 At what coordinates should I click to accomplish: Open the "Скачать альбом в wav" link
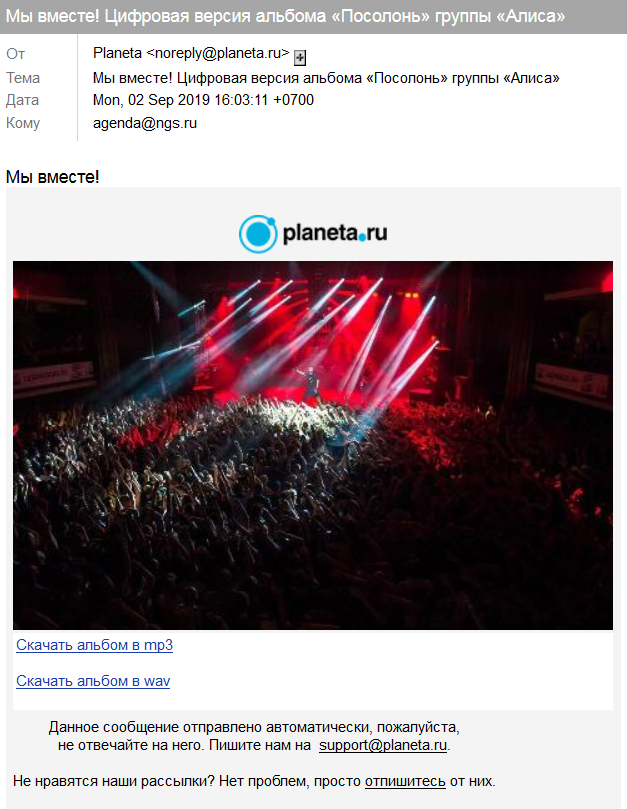(93, 681)
